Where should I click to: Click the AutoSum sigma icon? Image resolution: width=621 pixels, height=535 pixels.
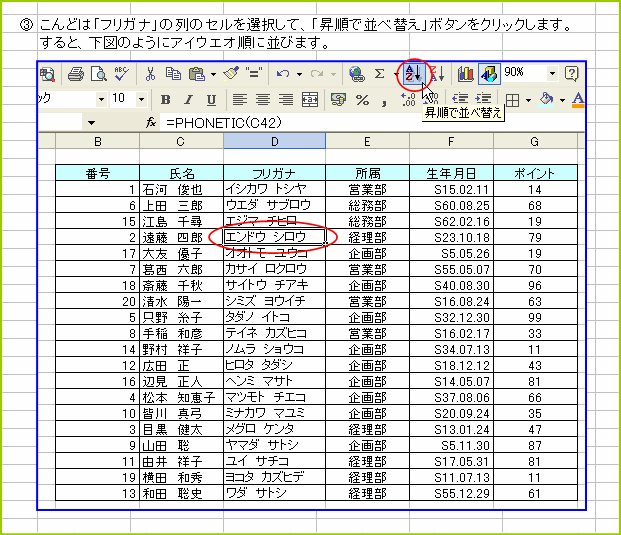click(379, 74)
